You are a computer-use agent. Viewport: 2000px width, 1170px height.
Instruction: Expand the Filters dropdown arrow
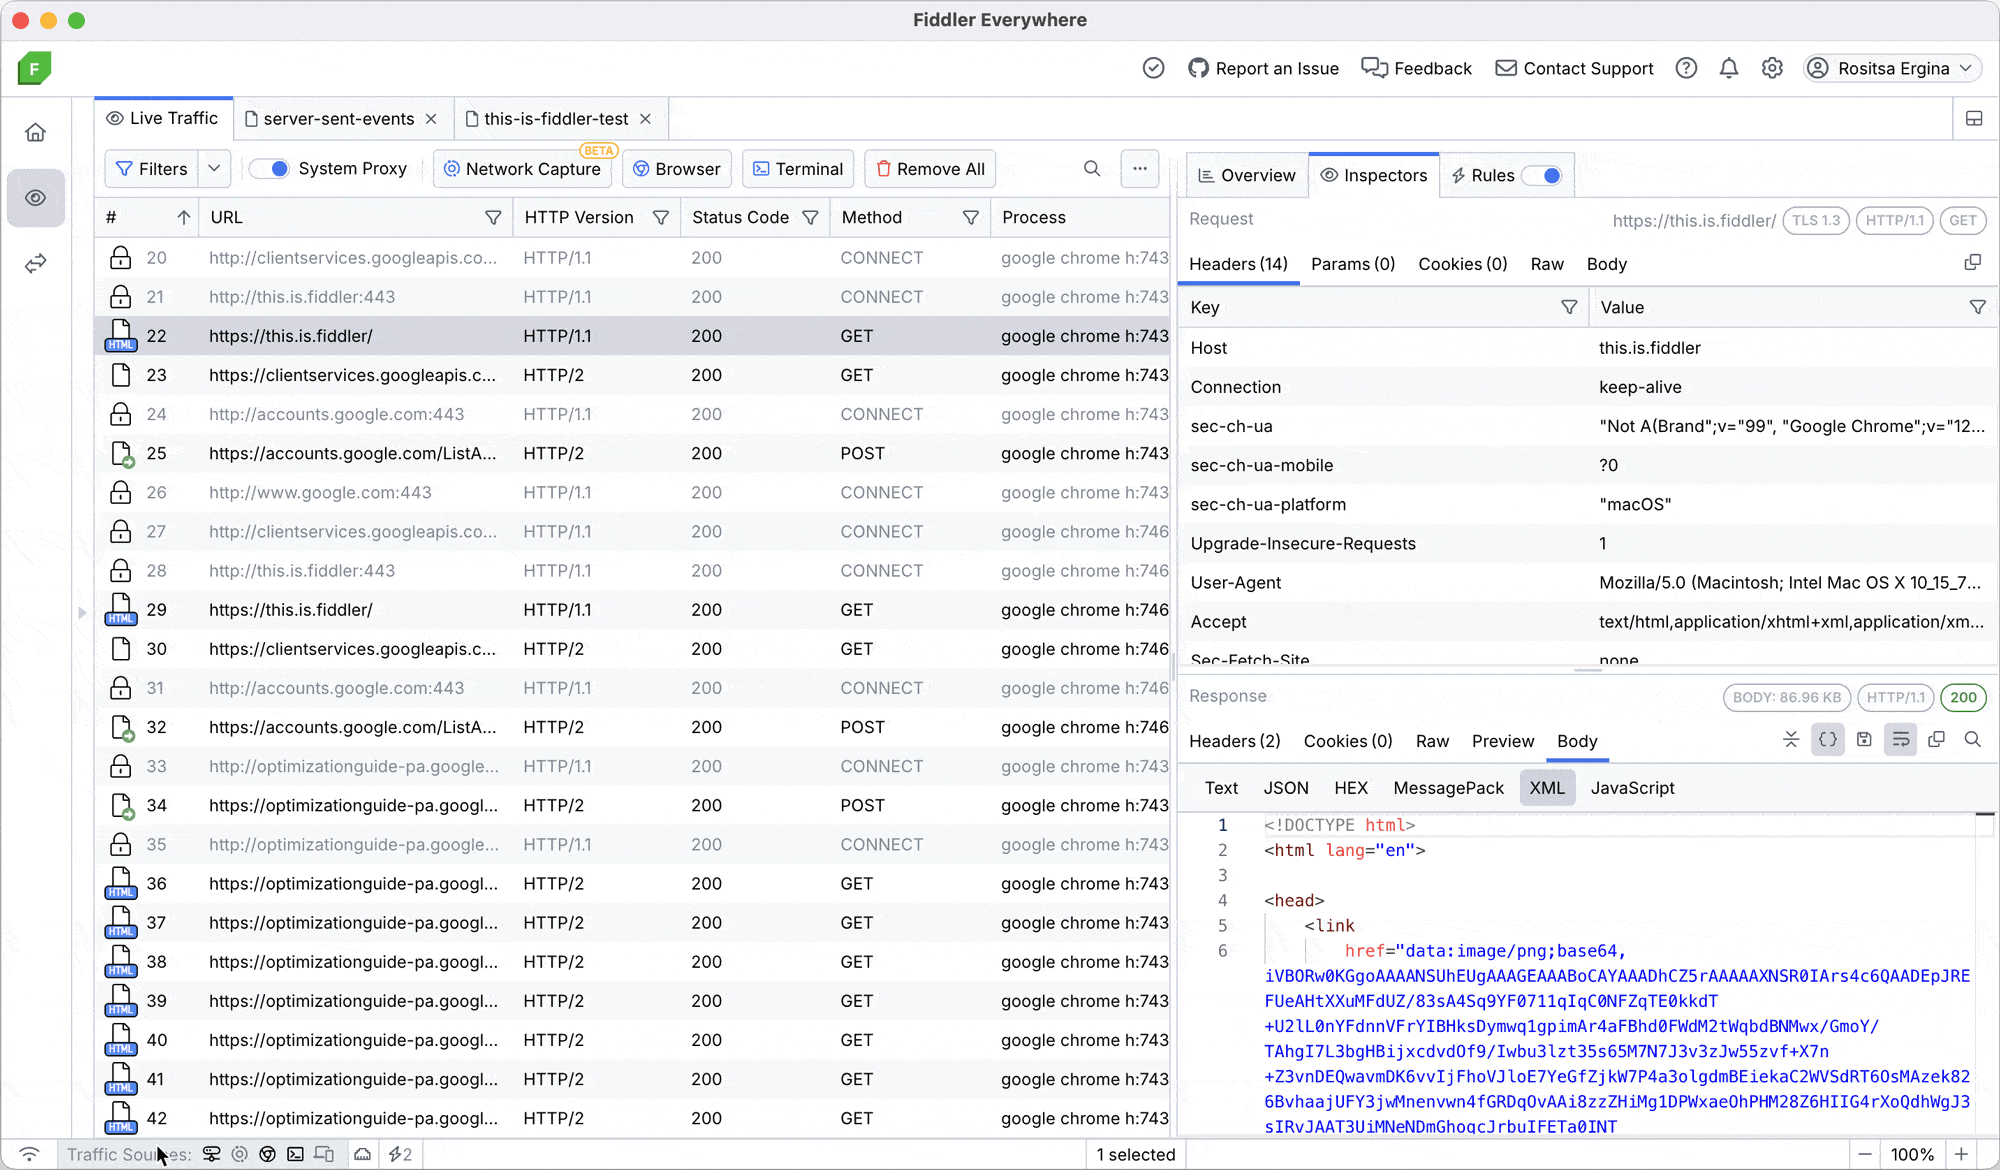[x=214, y=169]
